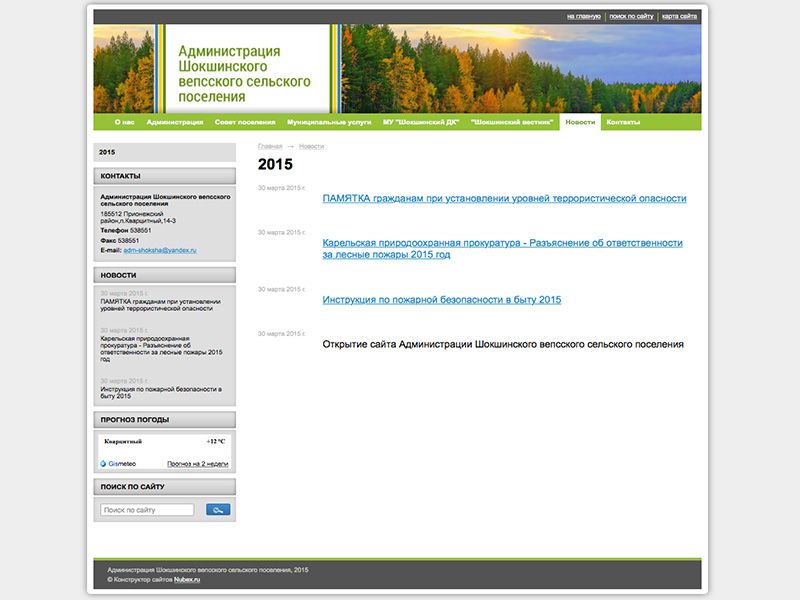The width and height of the screenshot is (800, 600).
Task: Click the 'поиск по сайту' top link
Action: (631, 16)
